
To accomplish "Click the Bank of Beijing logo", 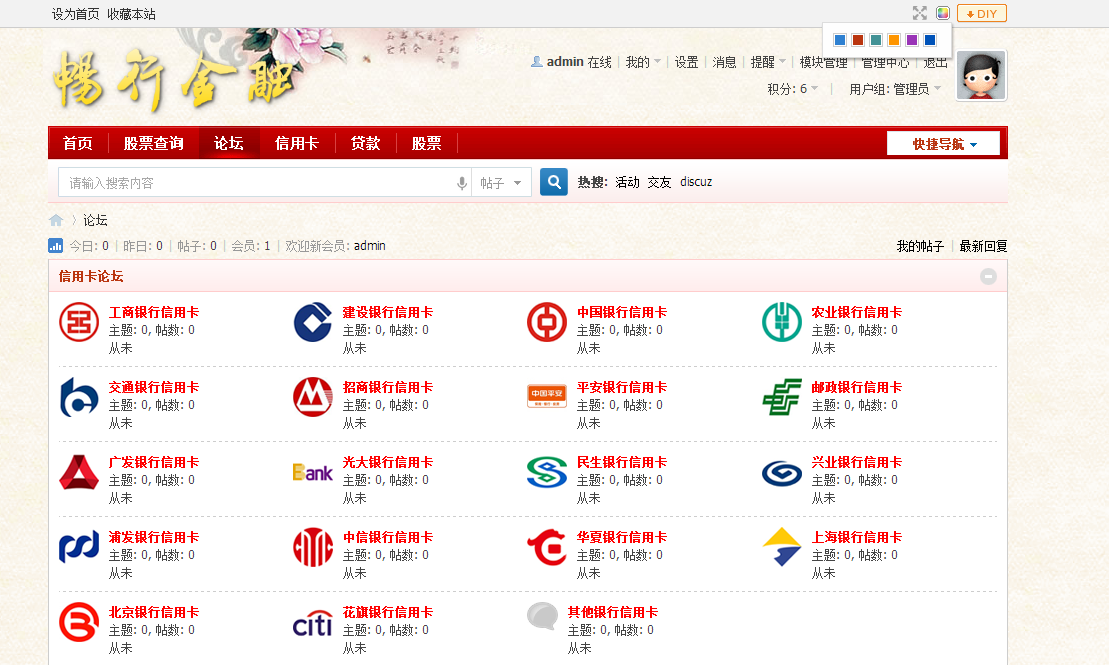I will point(79,622).
